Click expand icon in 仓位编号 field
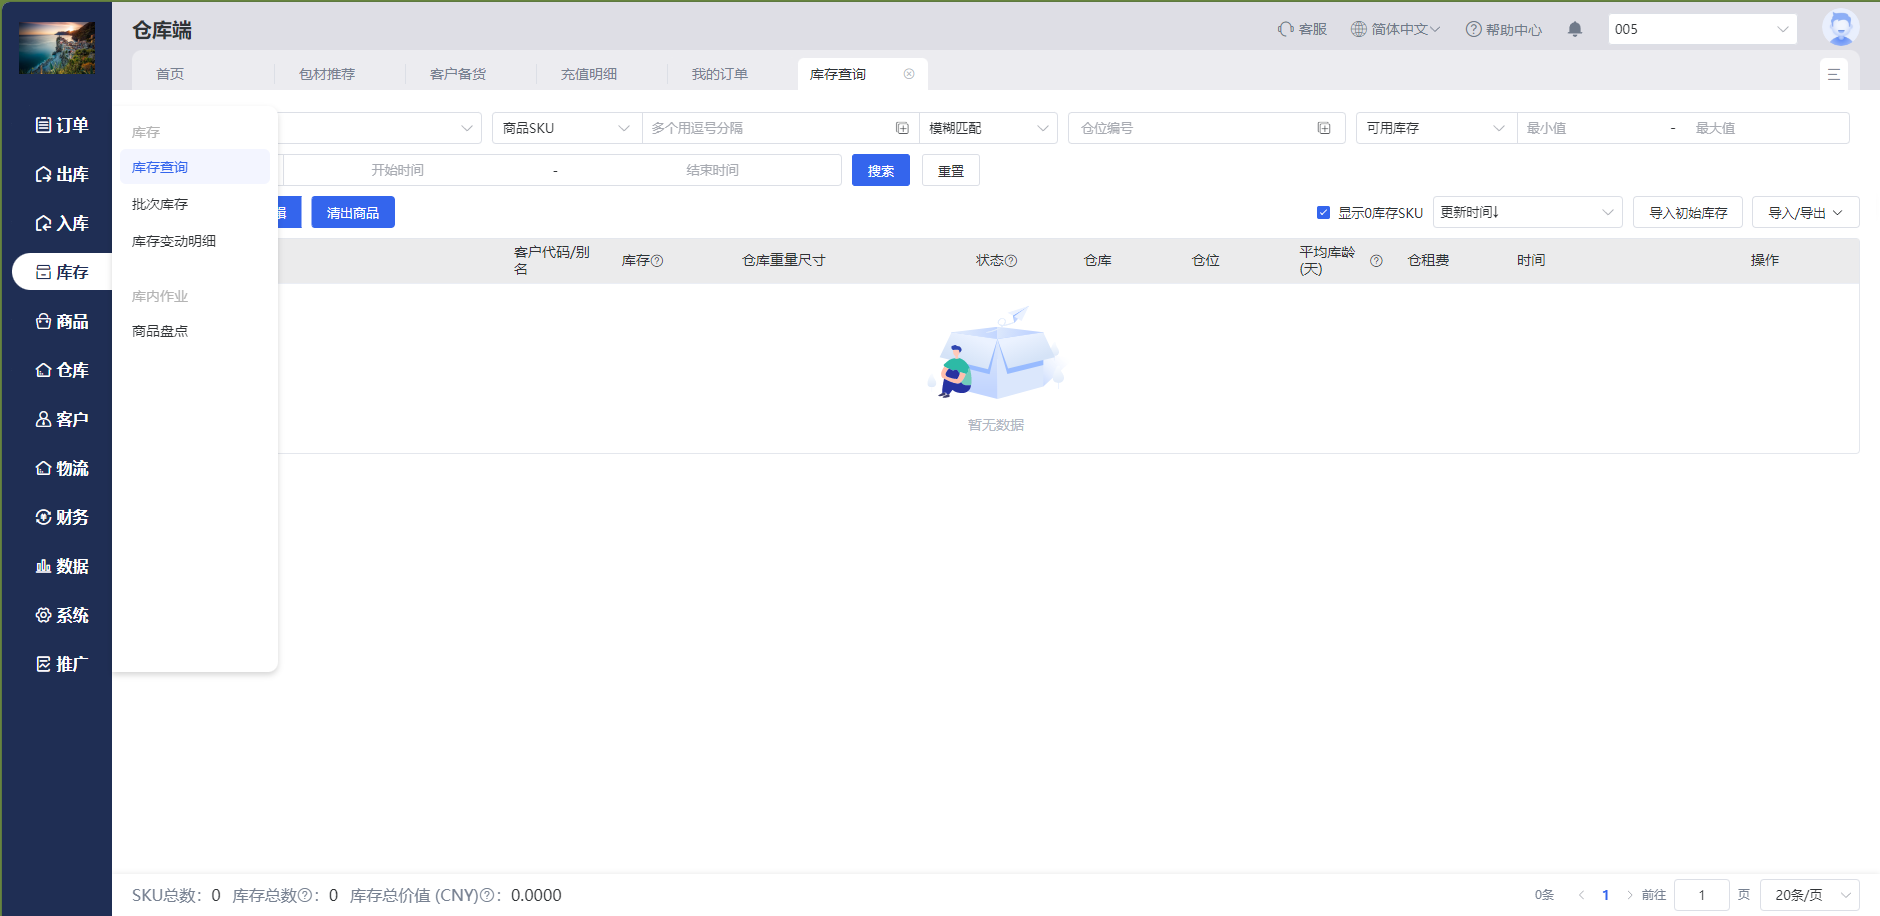1880x916 pixels. (x=1324, y=128)
